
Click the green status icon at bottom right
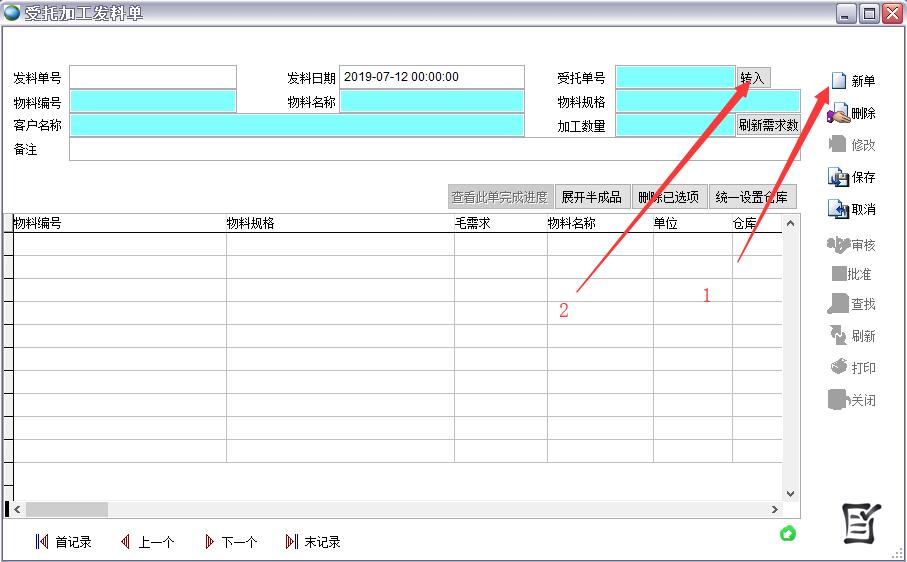(787, 534)
